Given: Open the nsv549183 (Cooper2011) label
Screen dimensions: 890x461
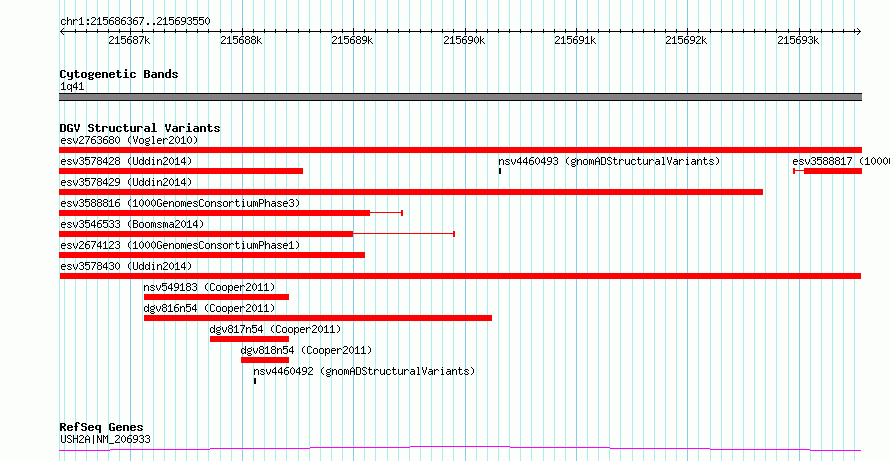Looking at the screenshot, I should click(x=209, y=287).
